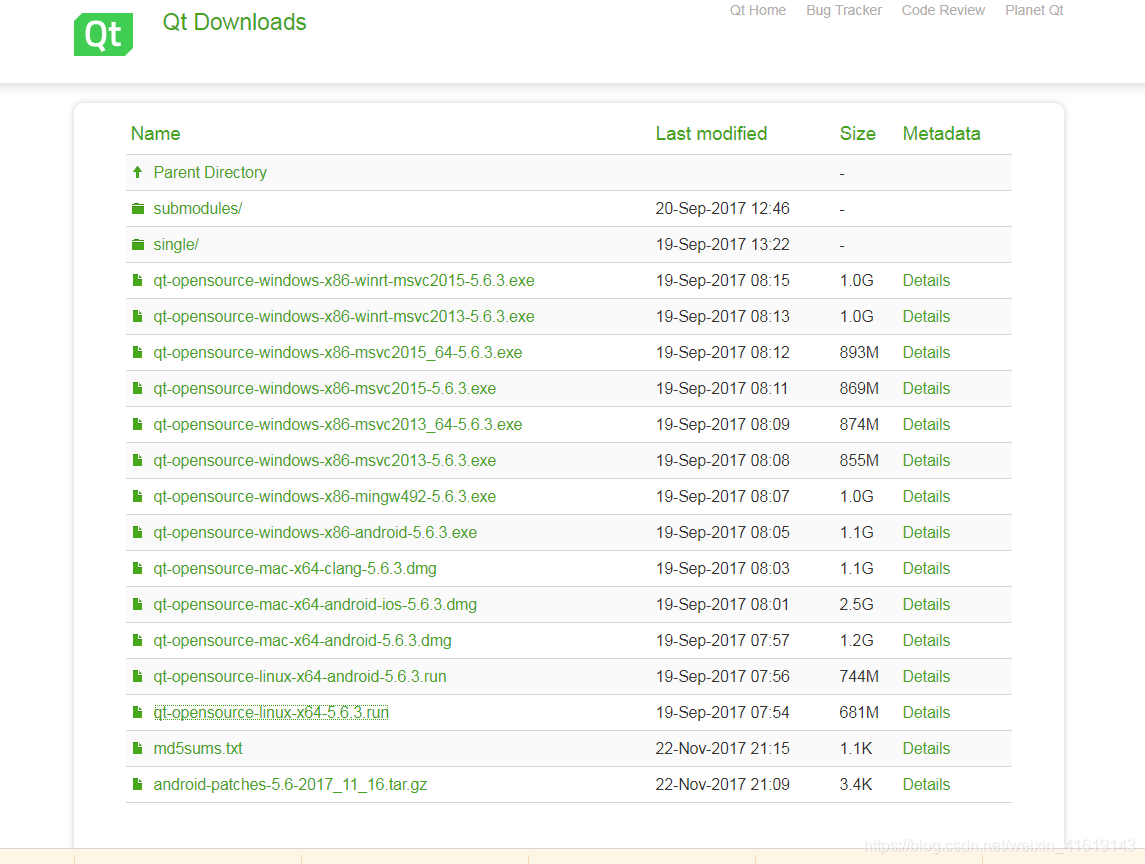The width and height of the screenshot is (1145, 864).
Task: Click file icon for linux-x64-5.6.3.run
Action: coord(137,712)
